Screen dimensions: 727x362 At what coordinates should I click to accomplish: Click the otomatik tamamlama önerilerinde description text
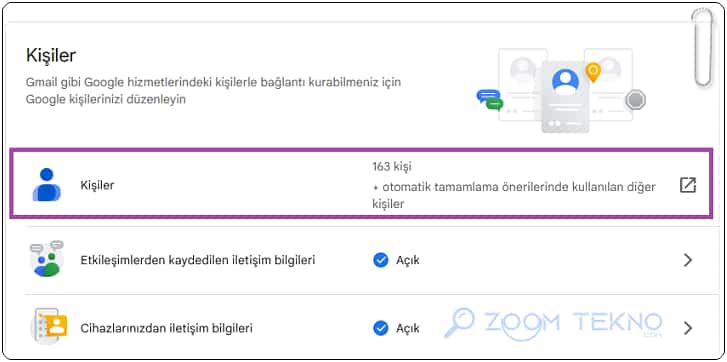pos(514,195)
